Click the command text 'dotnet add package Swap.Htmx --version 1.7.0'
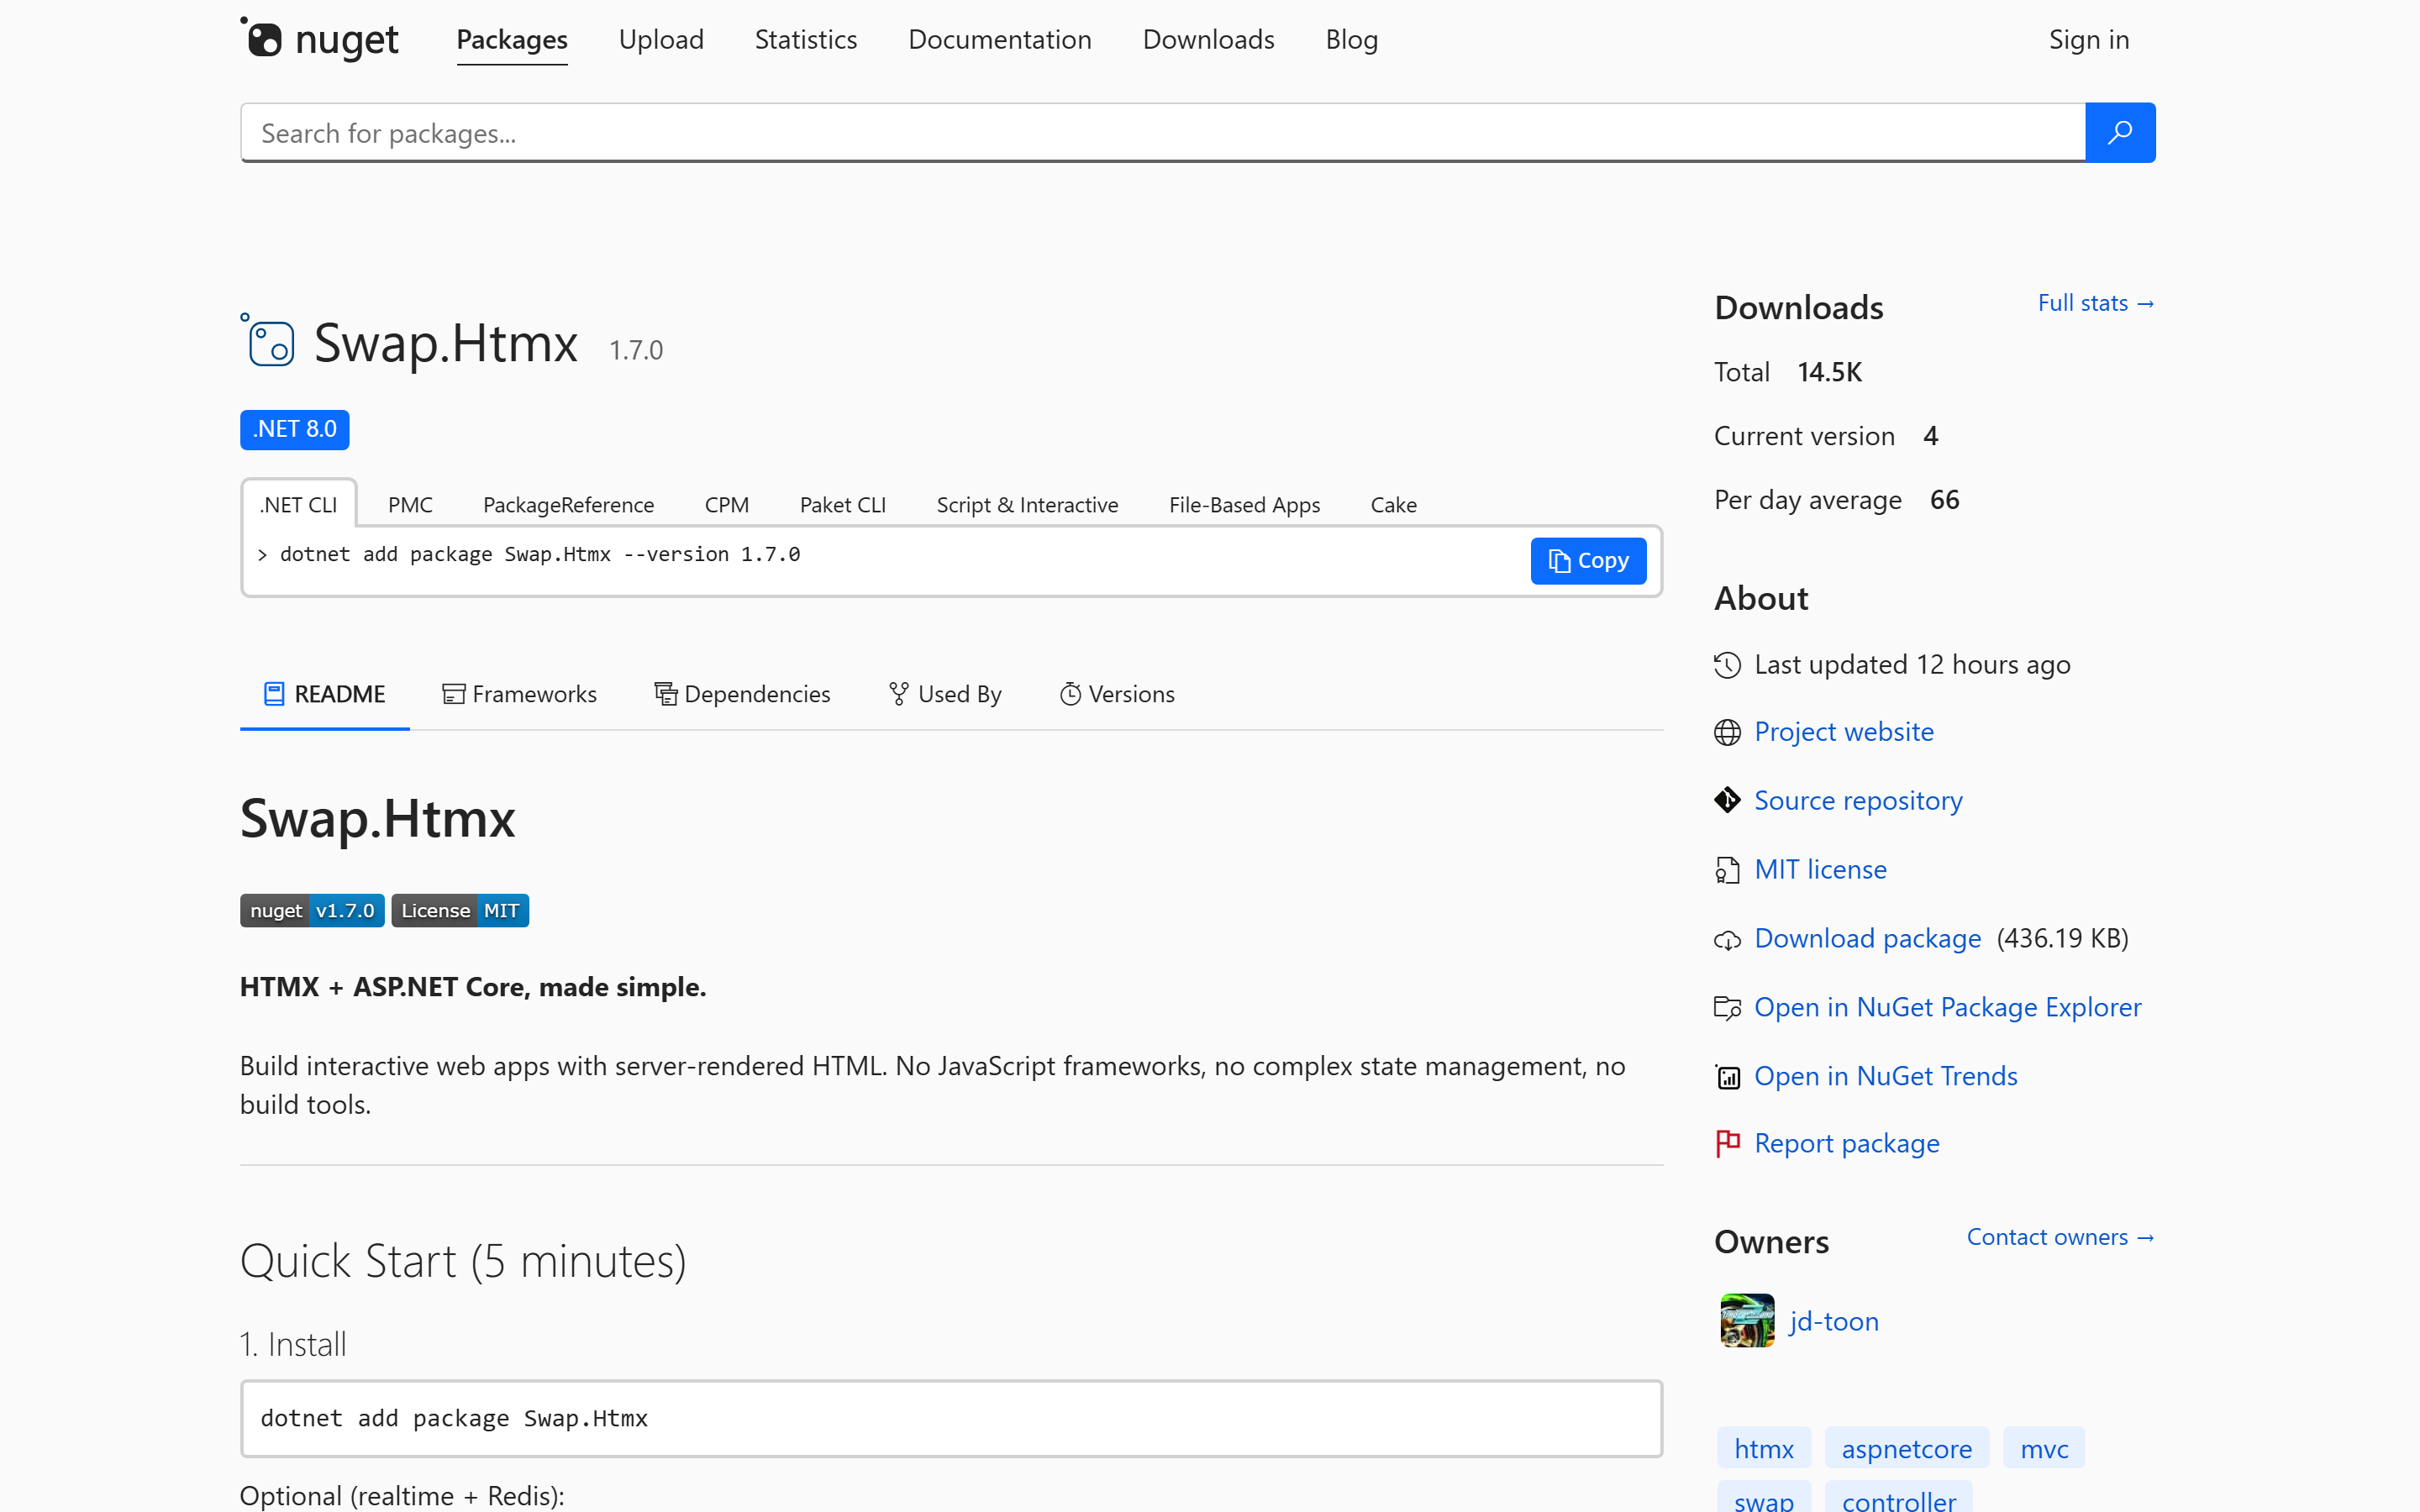The height and width of the screenshot is (1512, 2420). (x=539, y=554)
